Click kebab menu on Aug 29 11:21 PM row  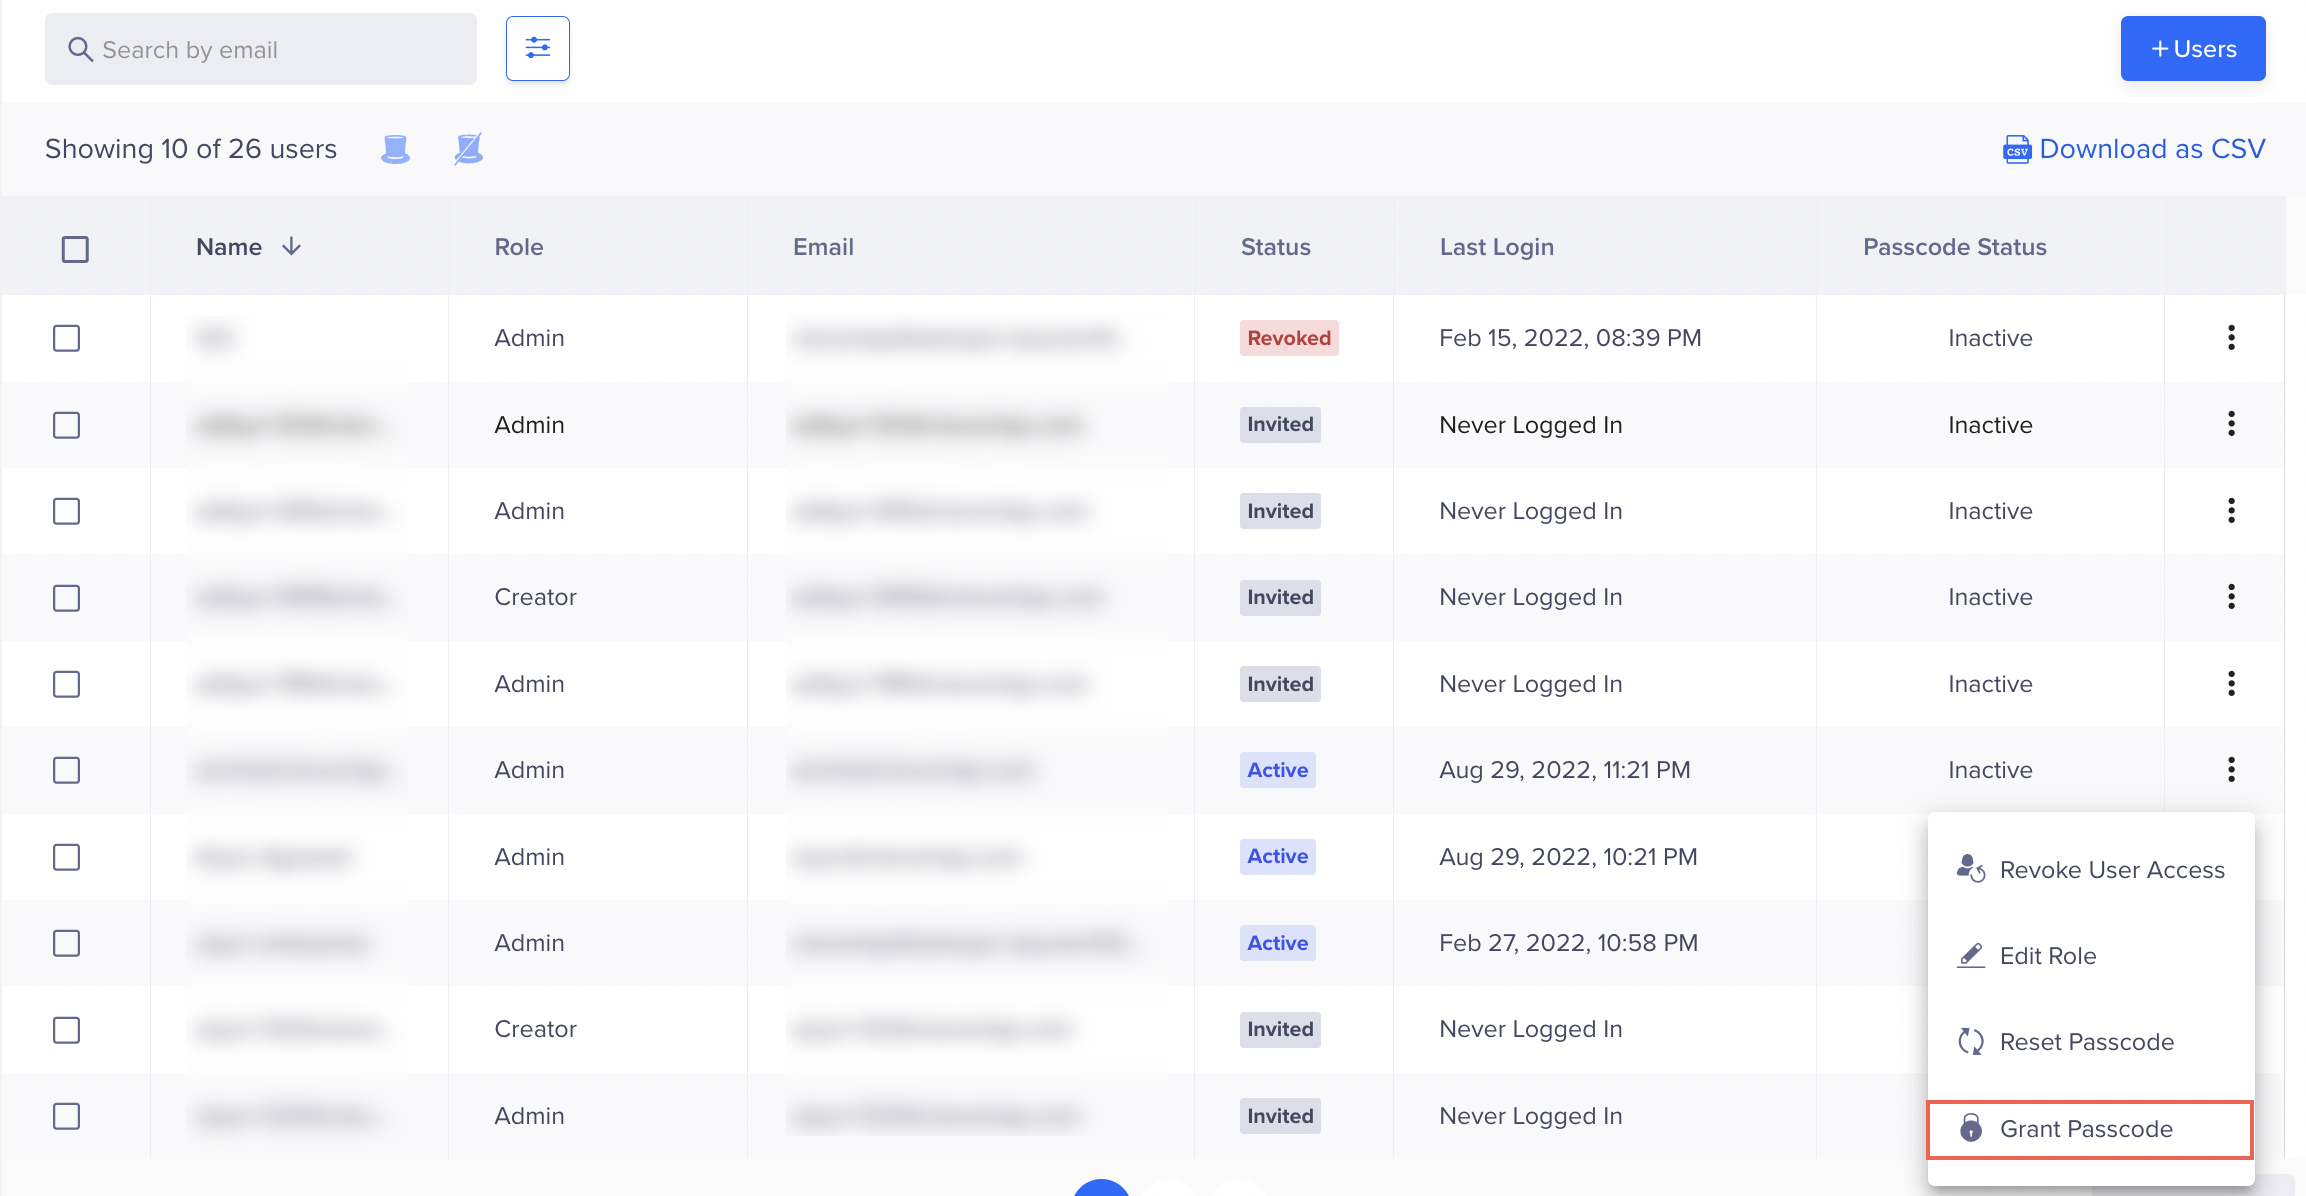pos(2231,770)
